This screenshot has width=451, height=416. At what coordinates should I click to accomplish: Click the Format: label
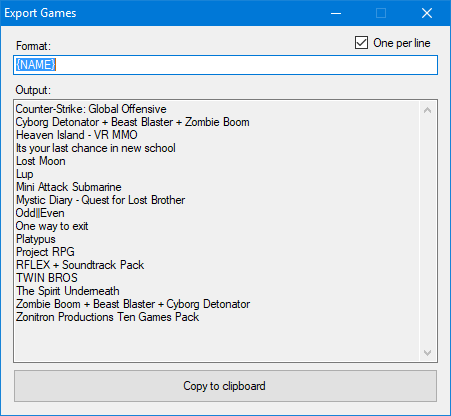pyautogui.click(x=33, y=46)
